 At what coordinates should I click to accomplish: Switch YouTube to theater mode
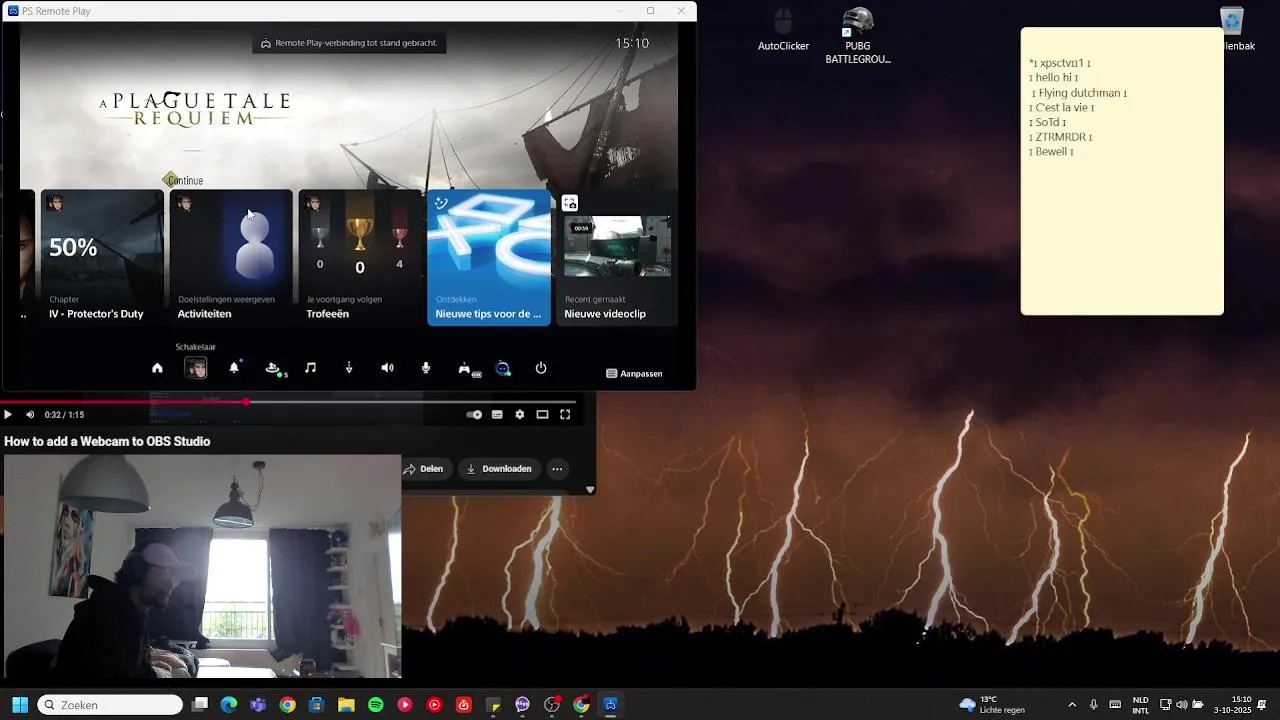tap(542, 414)
